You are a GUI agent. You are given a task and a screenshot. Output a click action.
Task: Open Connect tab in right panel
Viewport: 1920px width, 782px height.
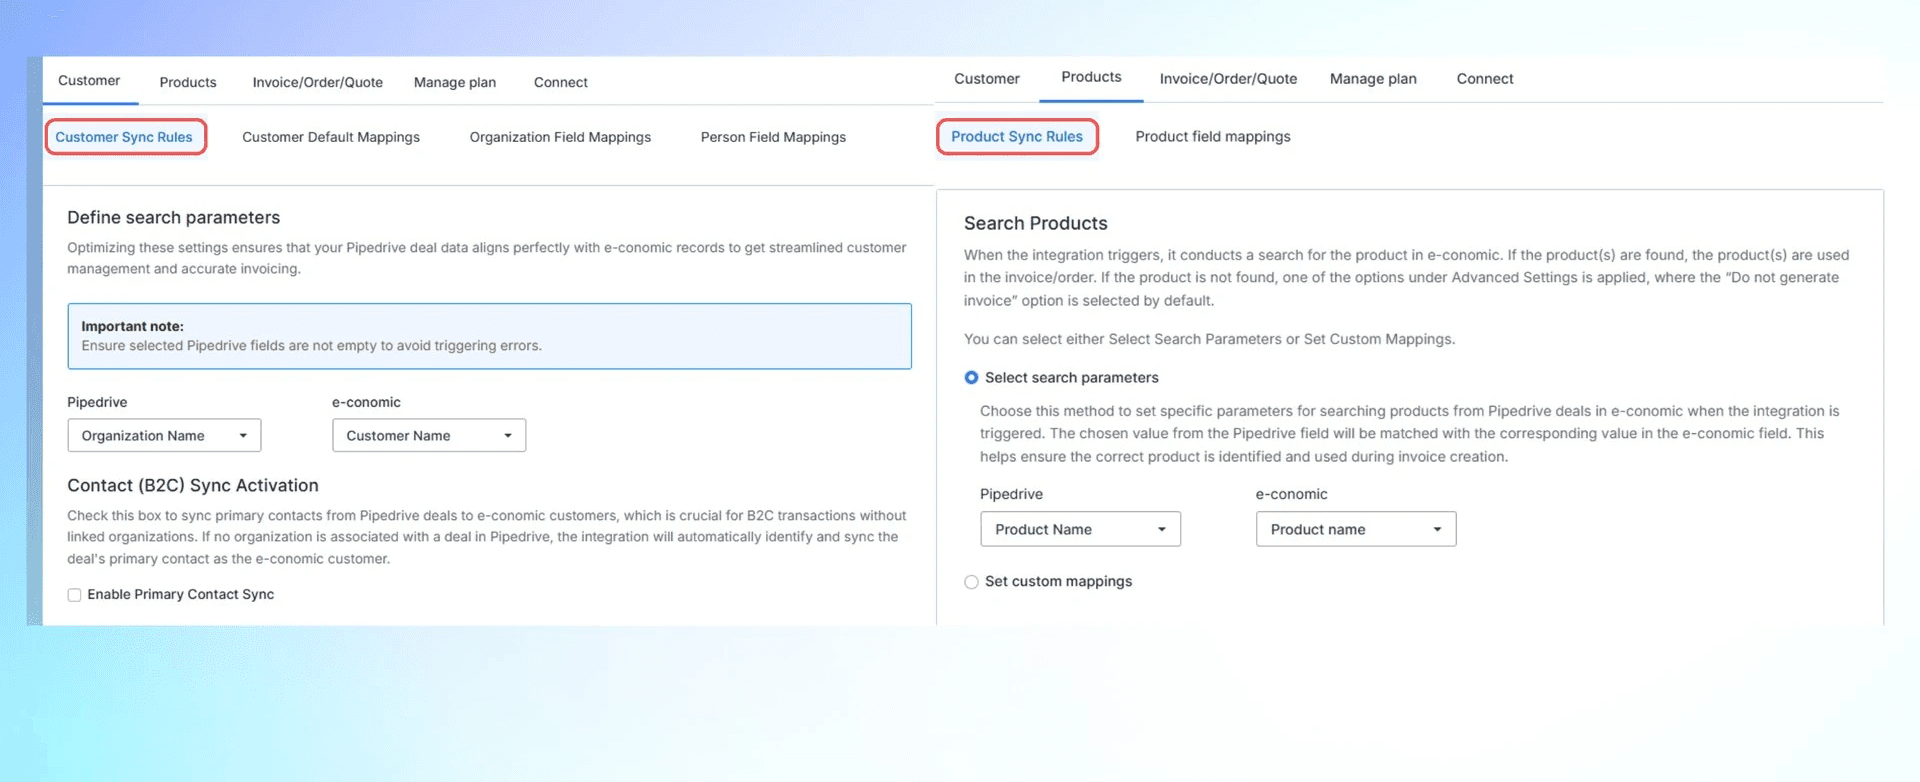[x=1485, y=78]
